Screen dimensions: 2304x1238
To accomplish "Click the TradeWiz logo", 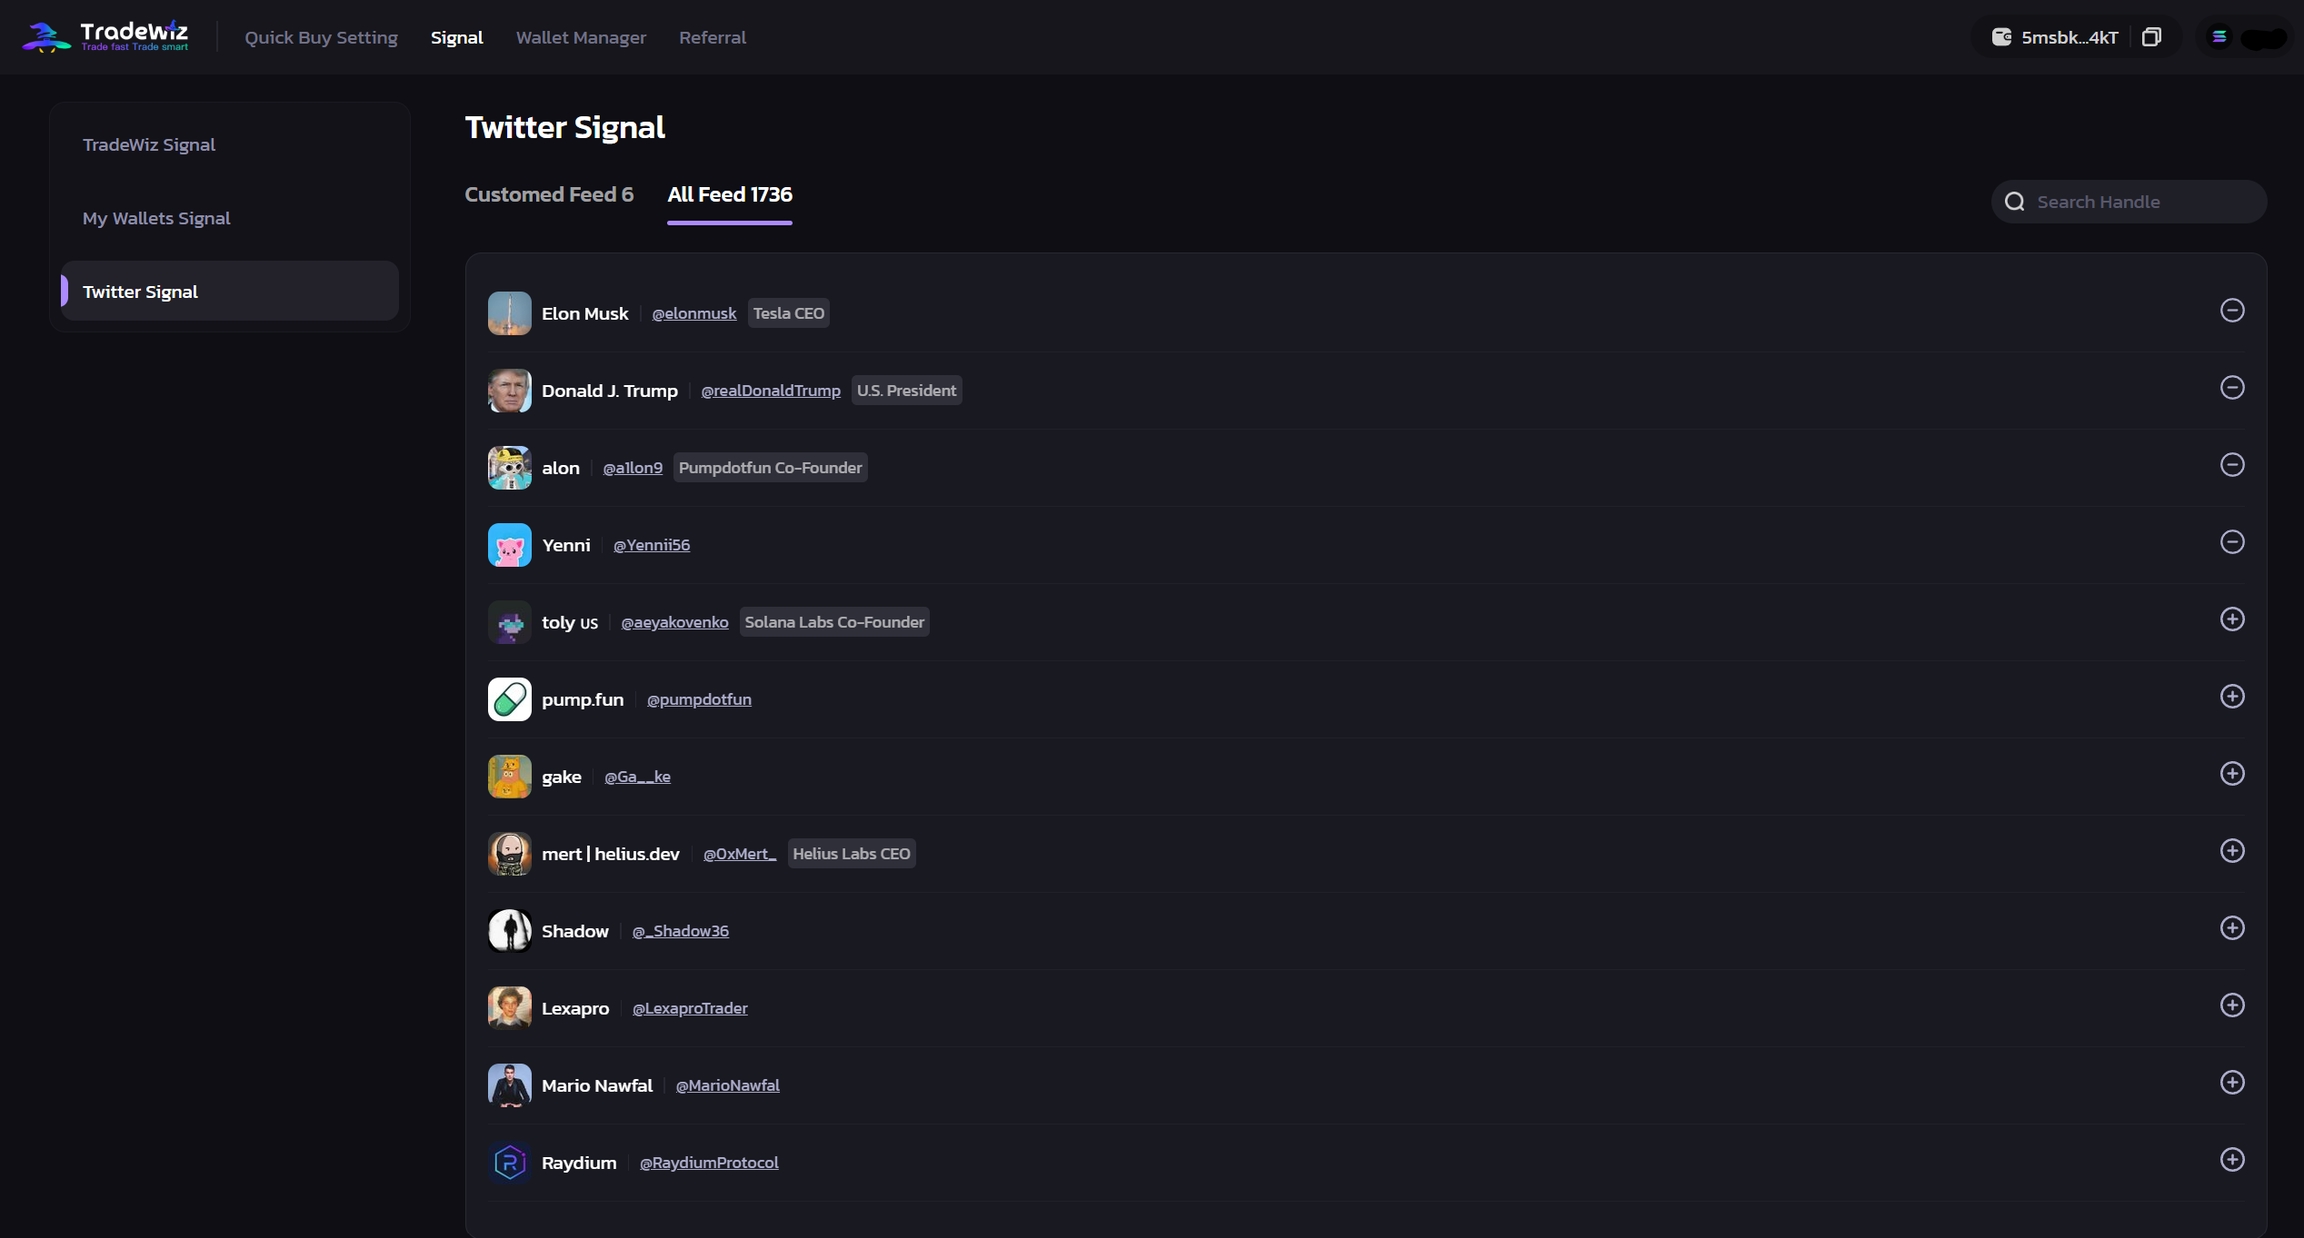I will 105,37.
